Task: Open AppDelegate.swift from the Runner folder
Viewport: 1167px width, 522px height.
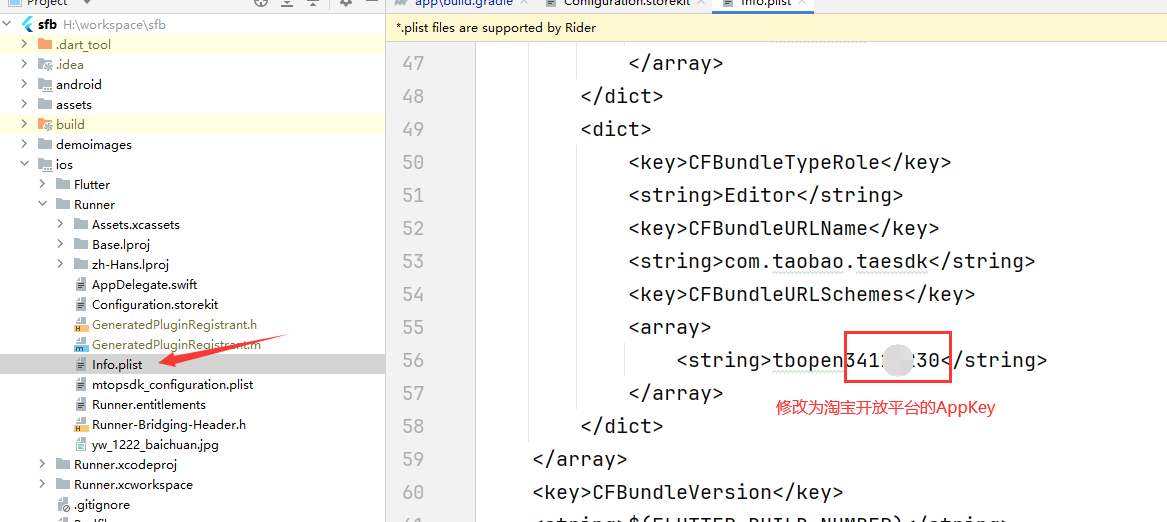Action: pos(144,285)
